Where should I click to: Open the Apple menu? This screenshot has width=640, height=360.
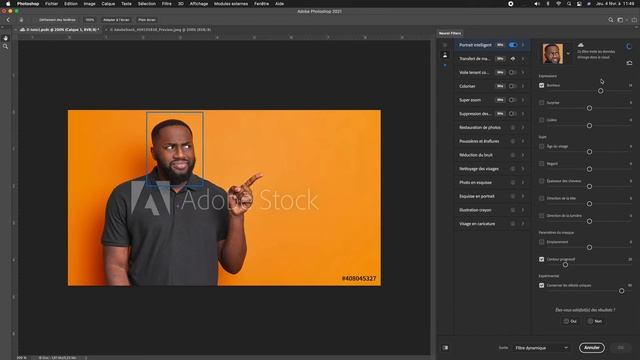[x=8, y=4]
